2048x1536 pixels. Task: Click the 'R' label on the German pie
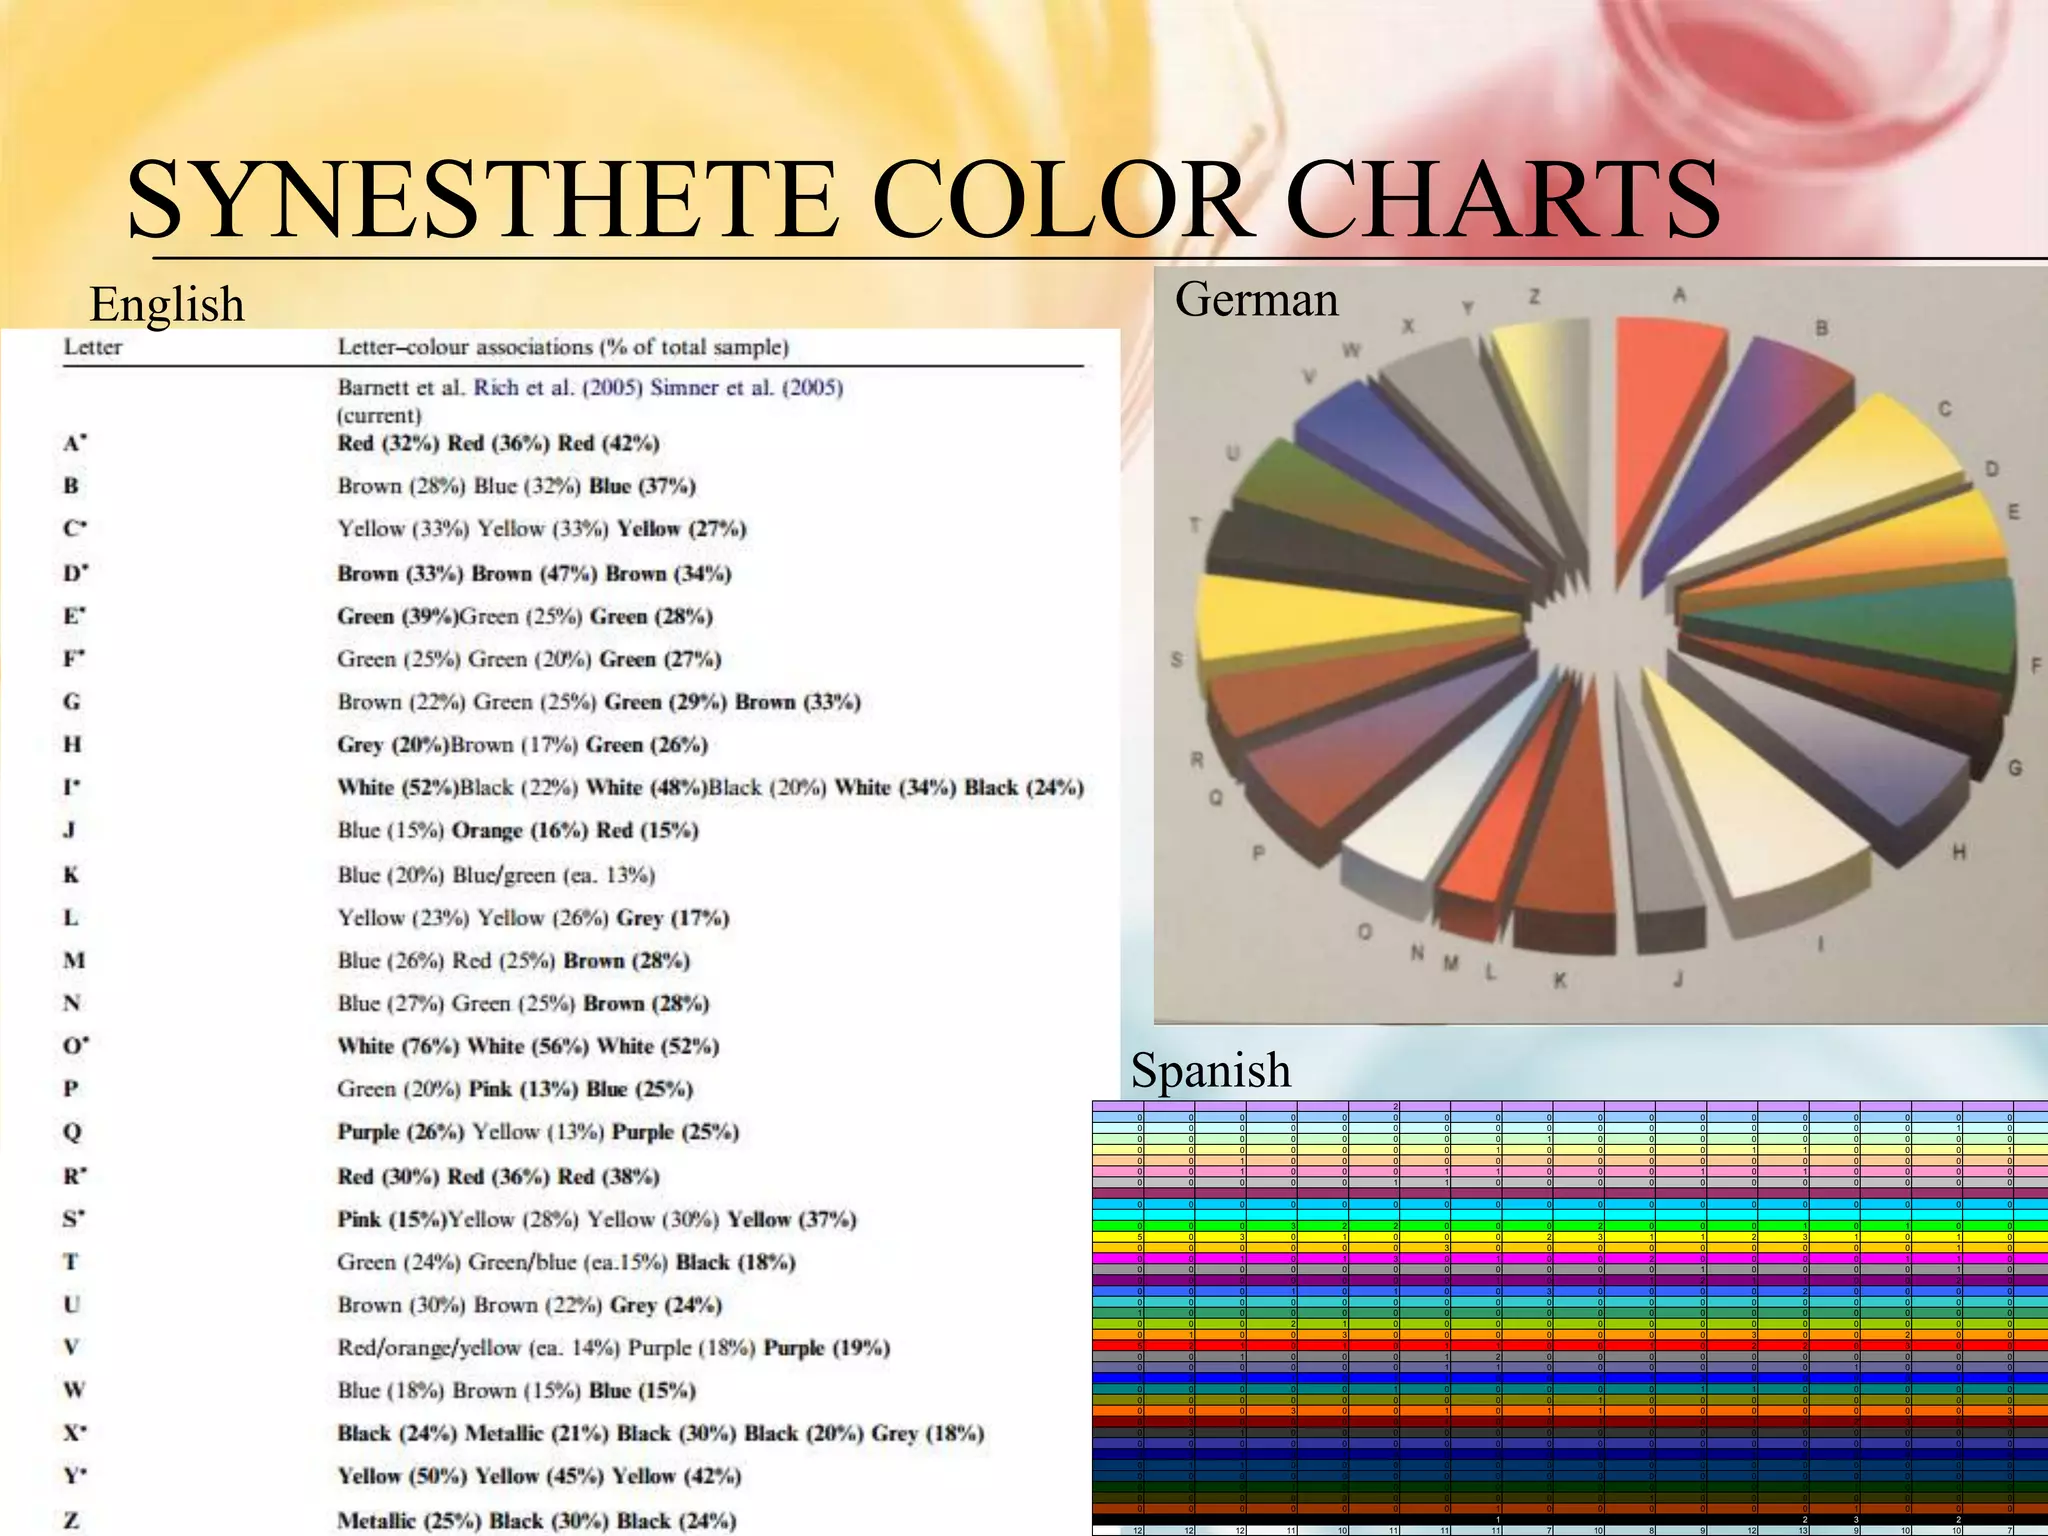tap(1197, 760)
